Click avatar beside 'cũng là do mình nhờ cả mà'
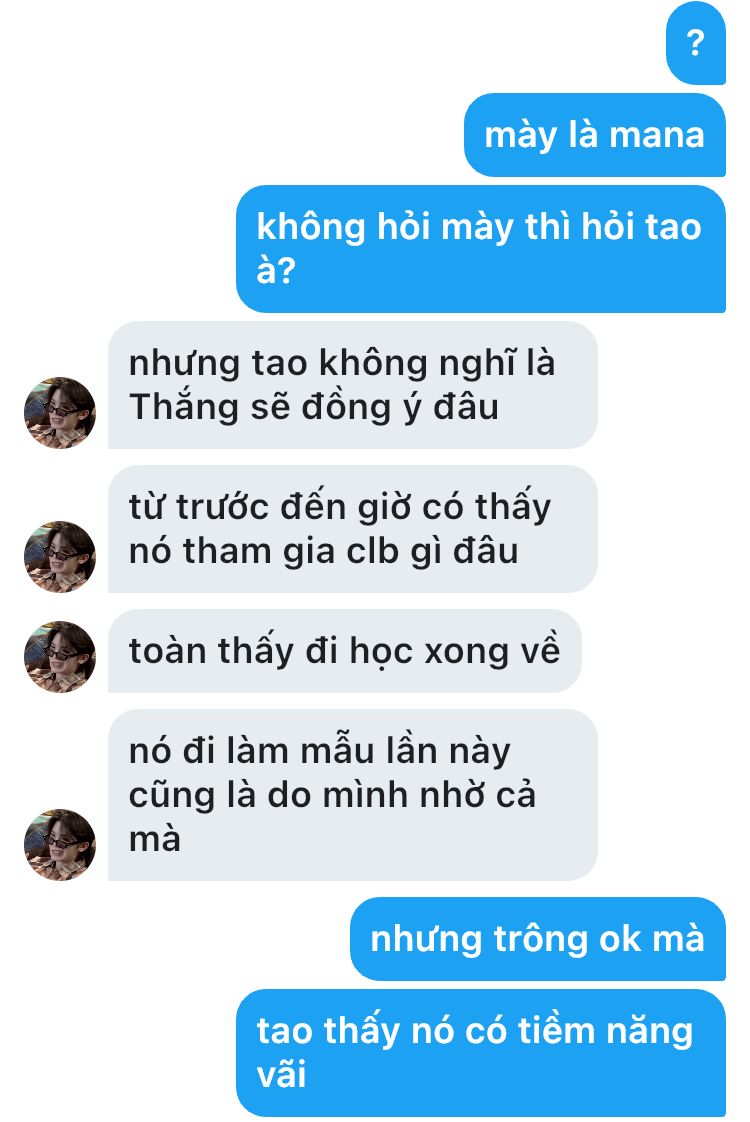This screenshot has height=1122, width=750. click(x=60, y=844)
